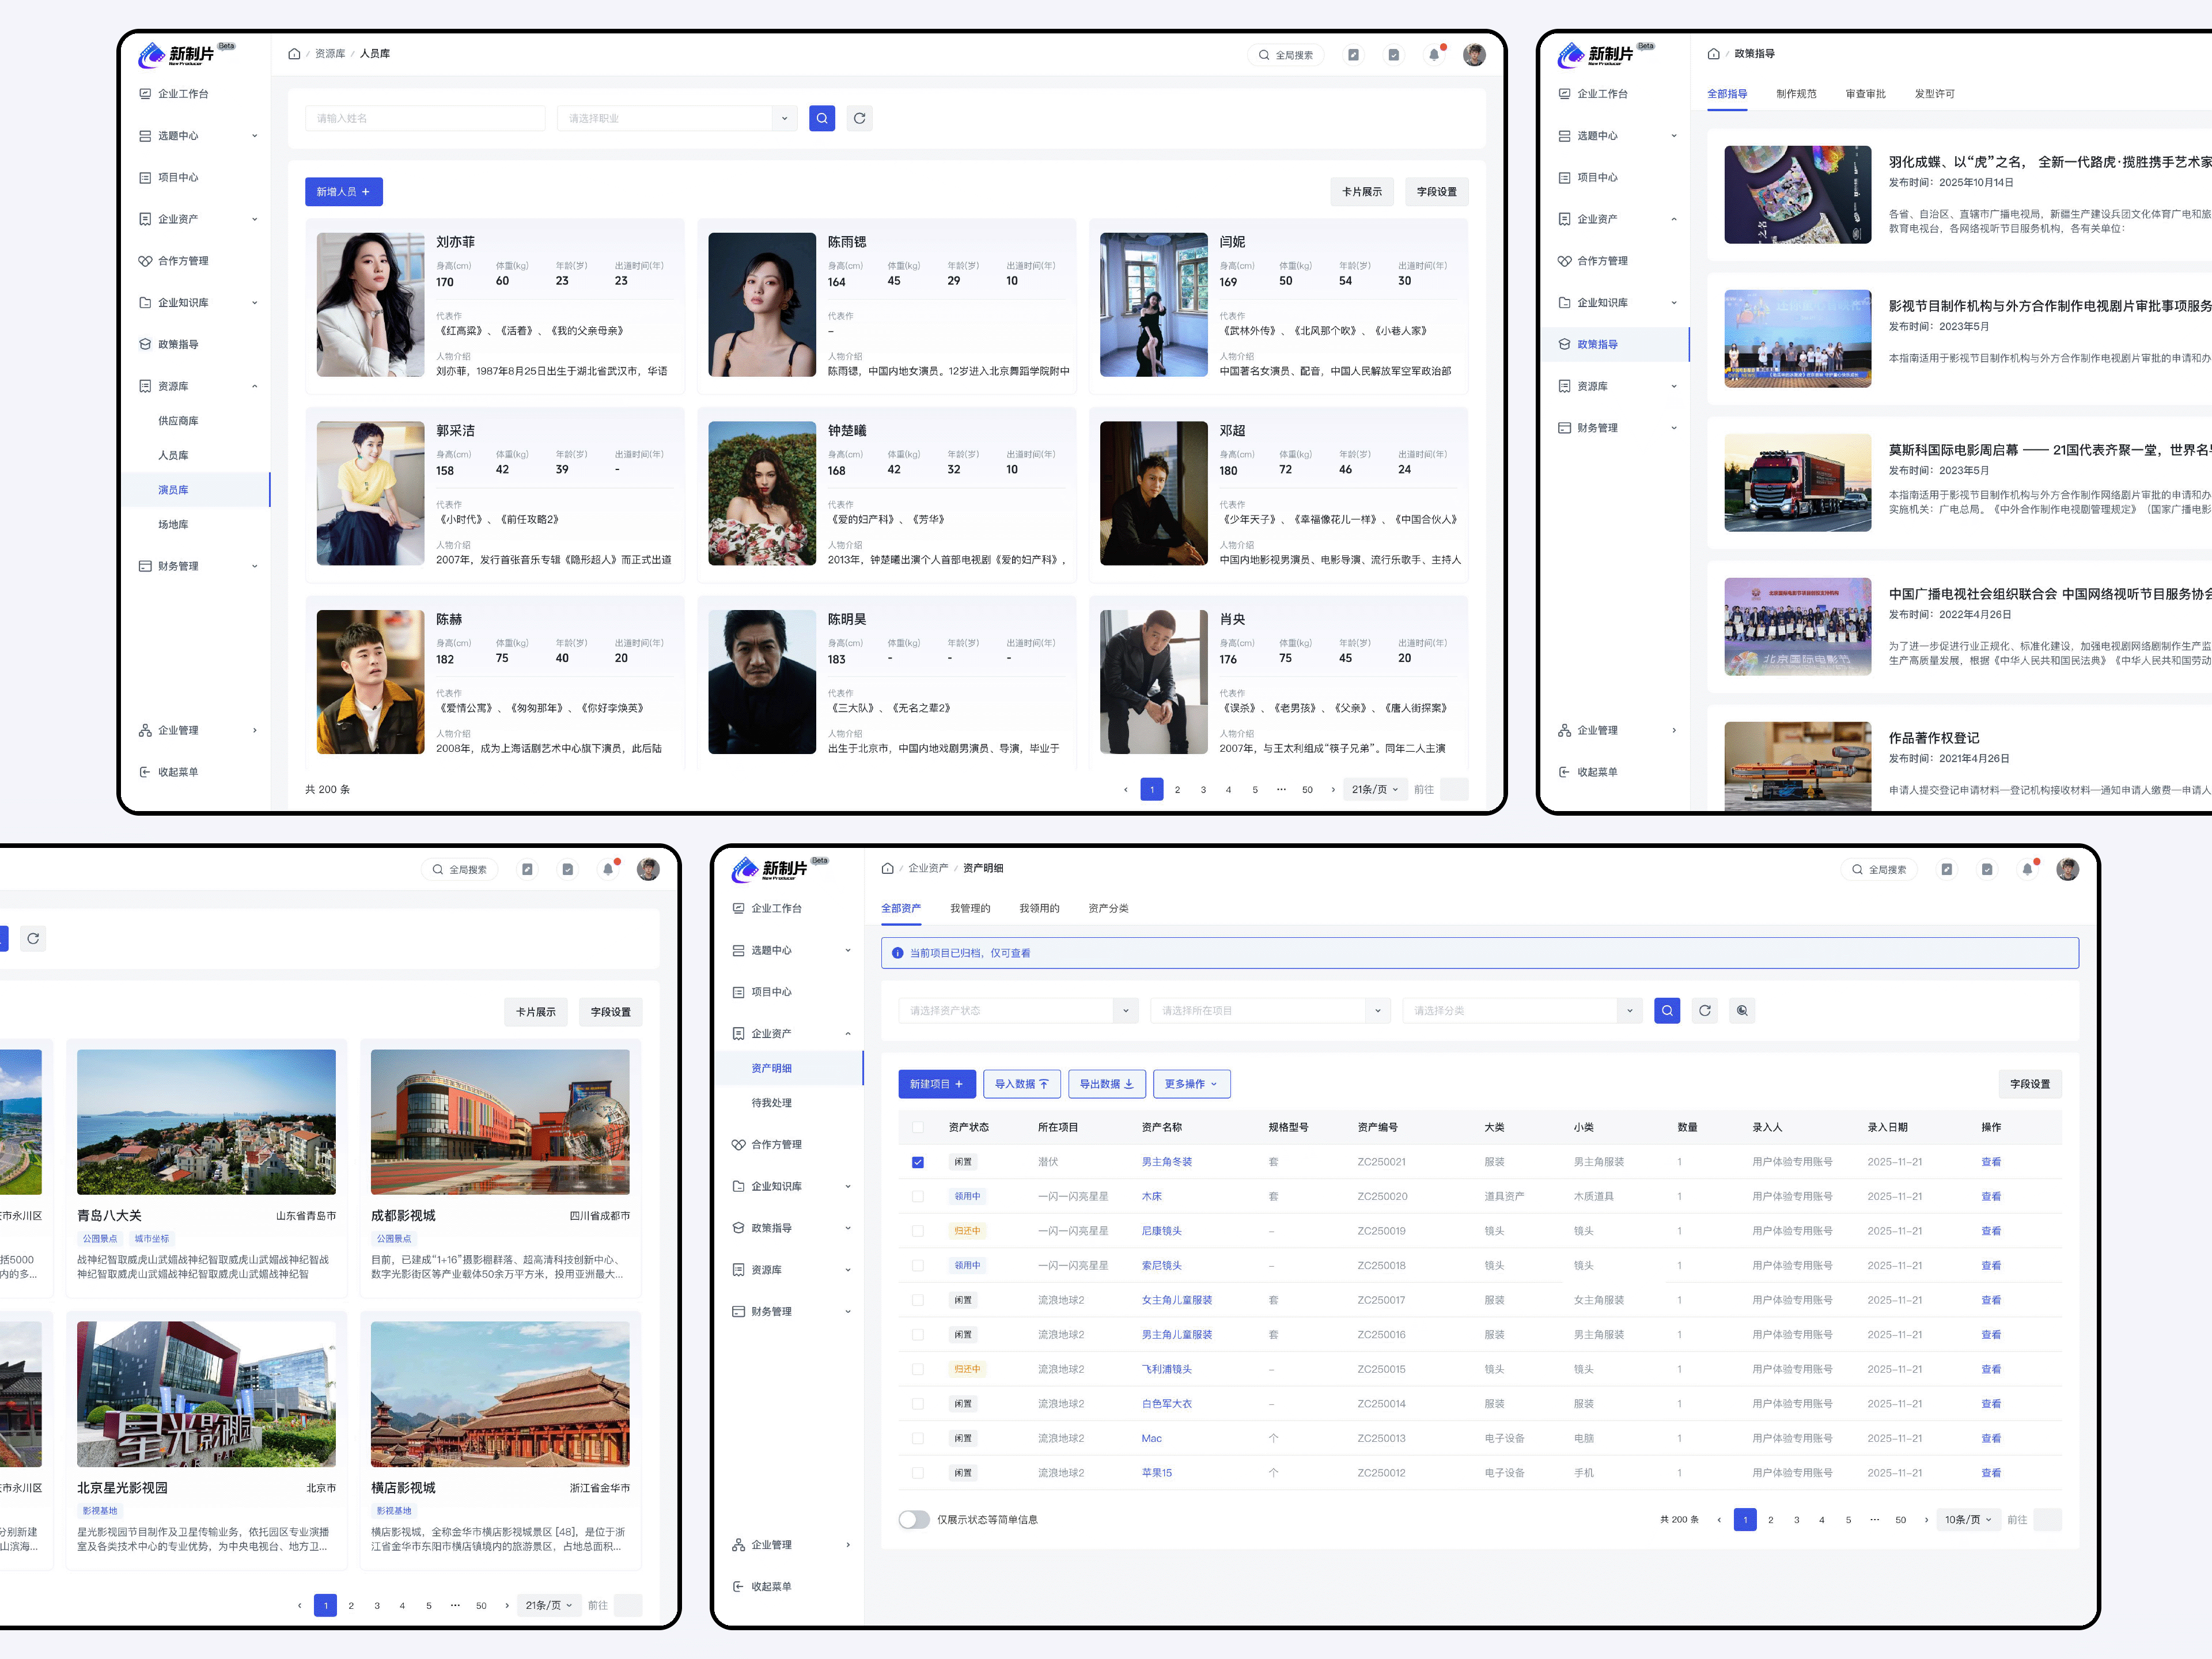
Task: Click 收起菜单 in the personnel library sidebar
Action: click(169, 772)
